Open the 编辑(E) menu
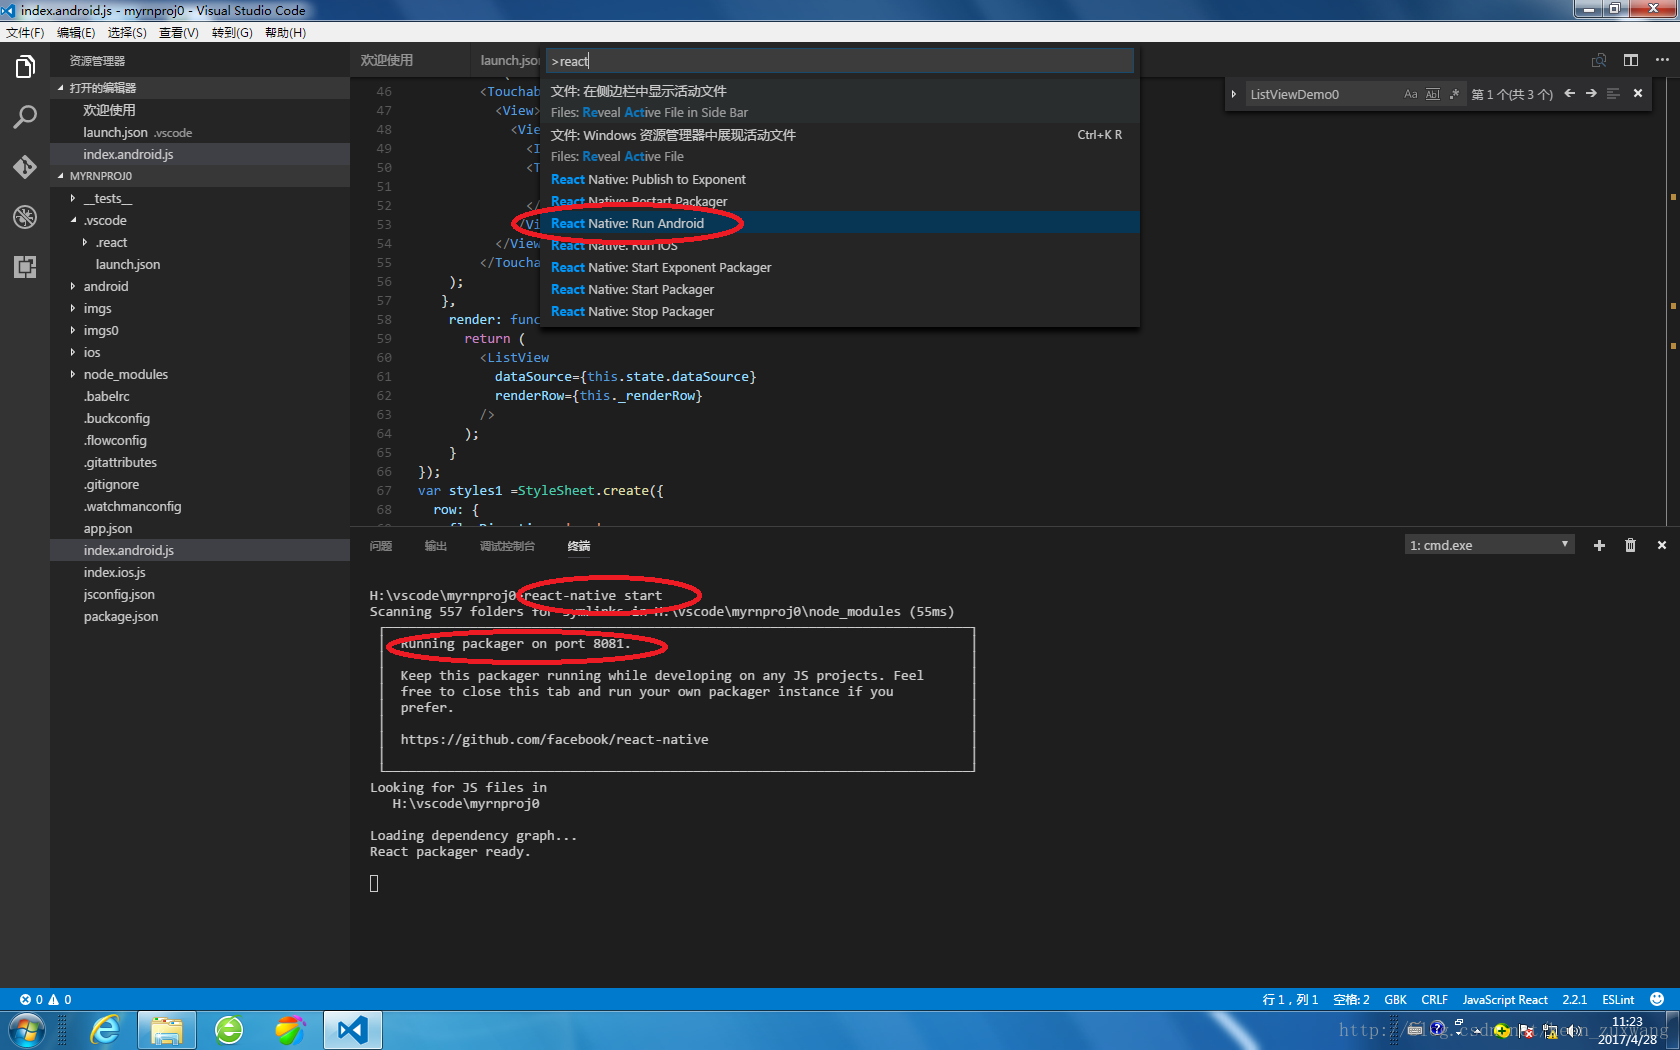Screen dimensions: 1680x1050 tap(76, 33)
